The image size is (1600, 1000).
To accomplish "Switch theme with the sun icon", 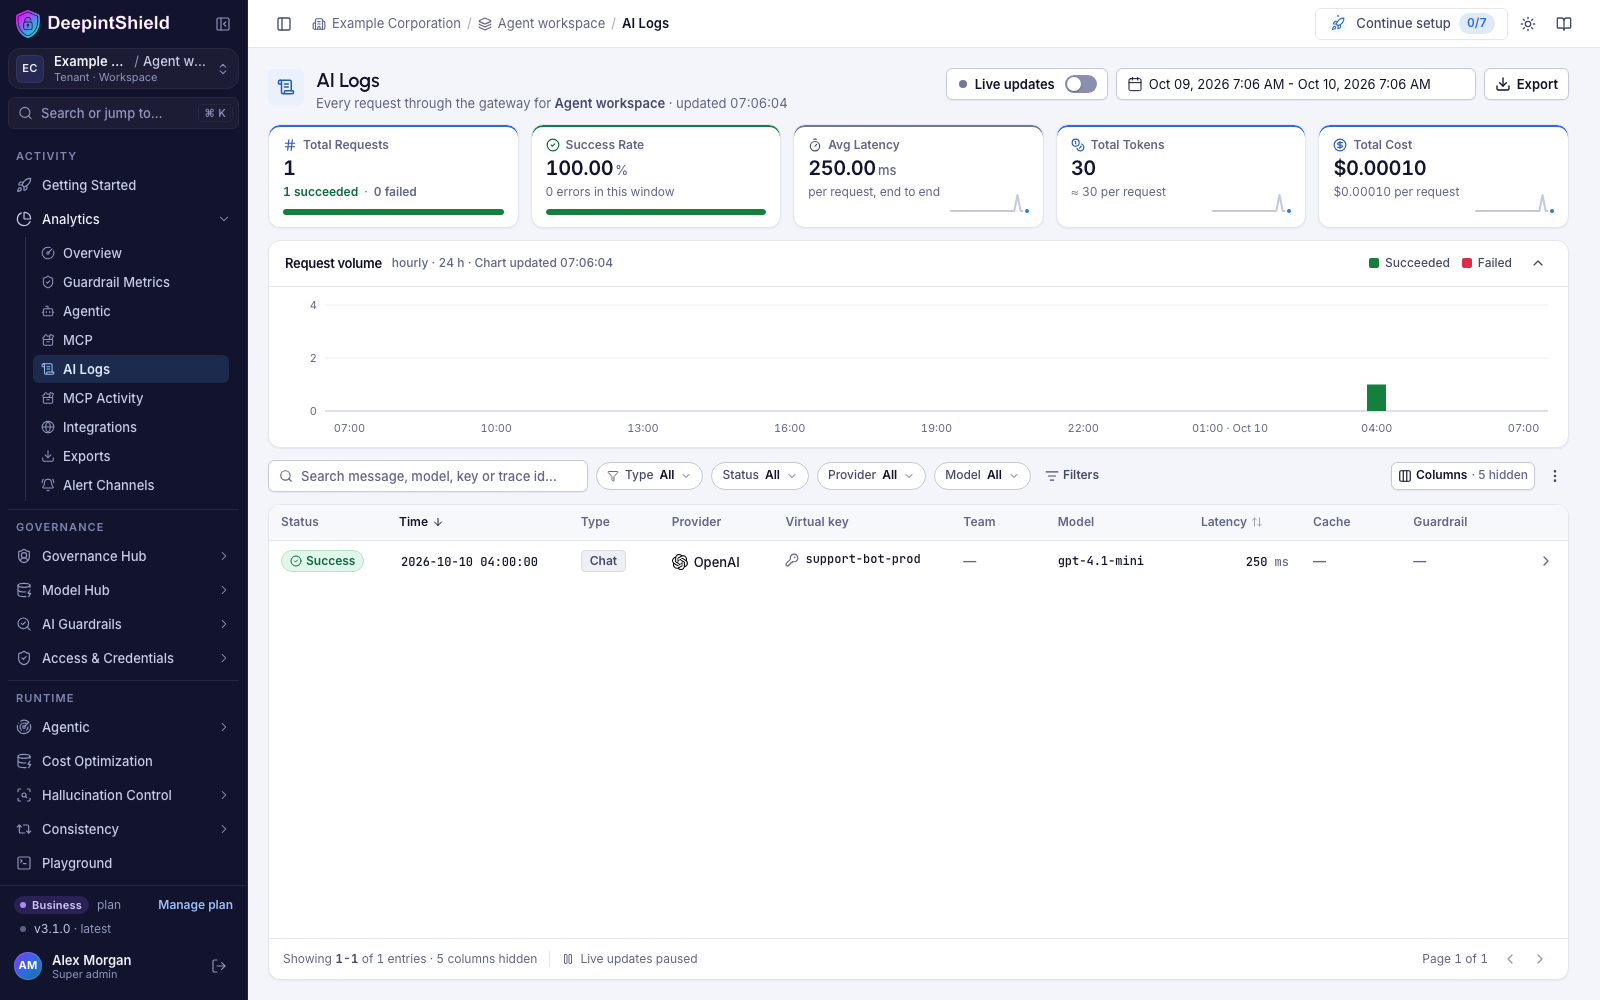I will pyautogui.click(x=1528, y=24).
